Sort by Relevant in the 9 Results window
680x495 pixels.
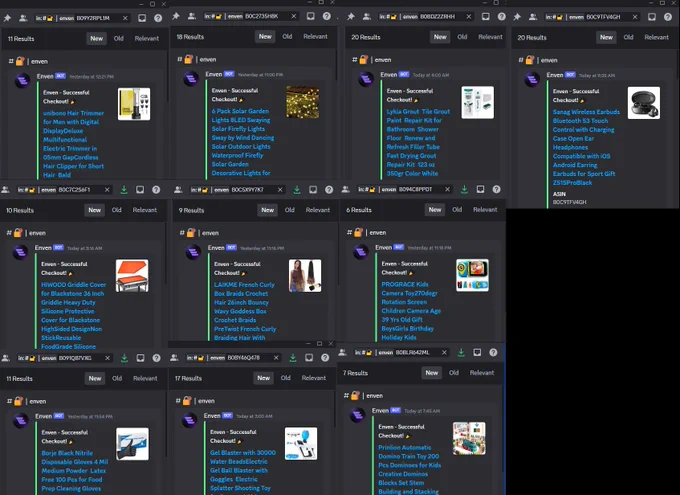pos(318,210)
